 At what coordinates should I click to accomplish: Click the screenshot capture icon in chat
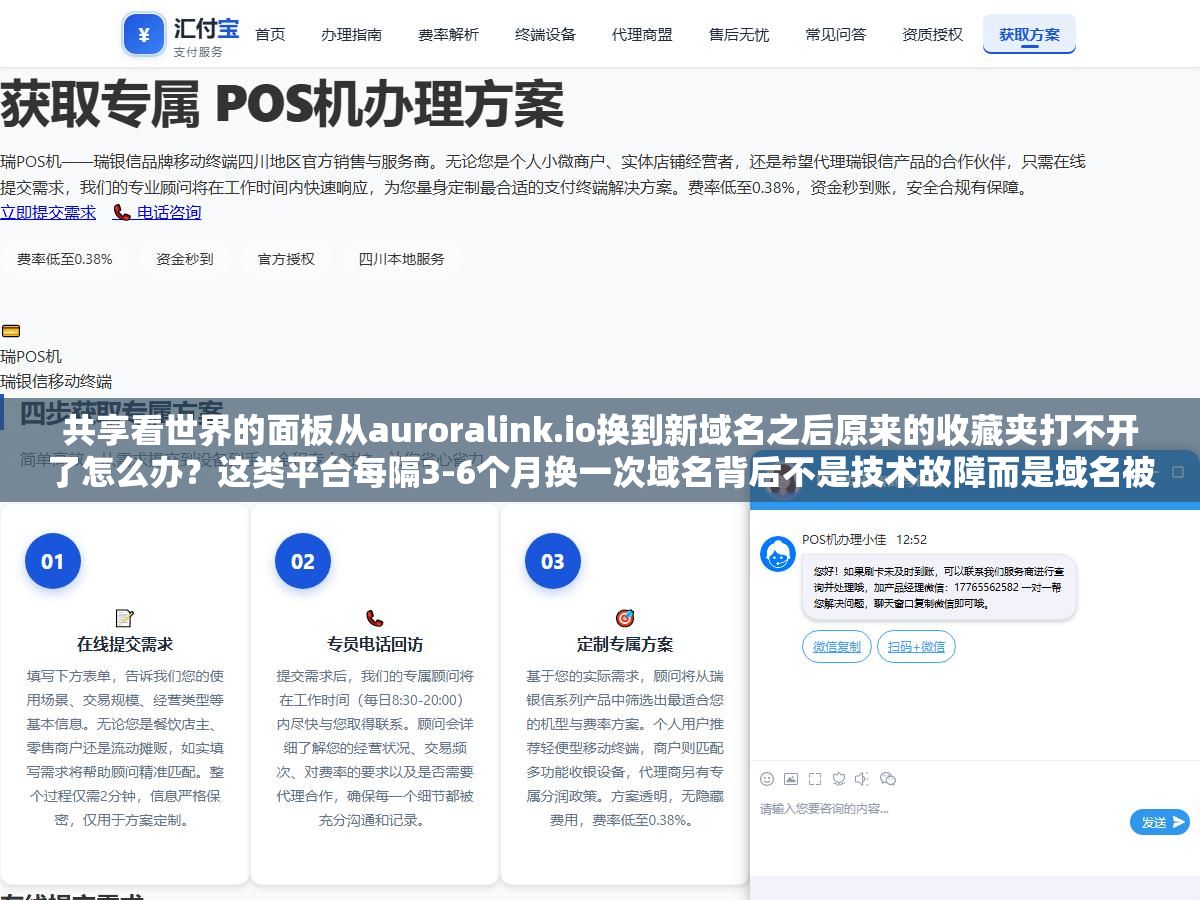pyautogui.click(x=815, y=779)
